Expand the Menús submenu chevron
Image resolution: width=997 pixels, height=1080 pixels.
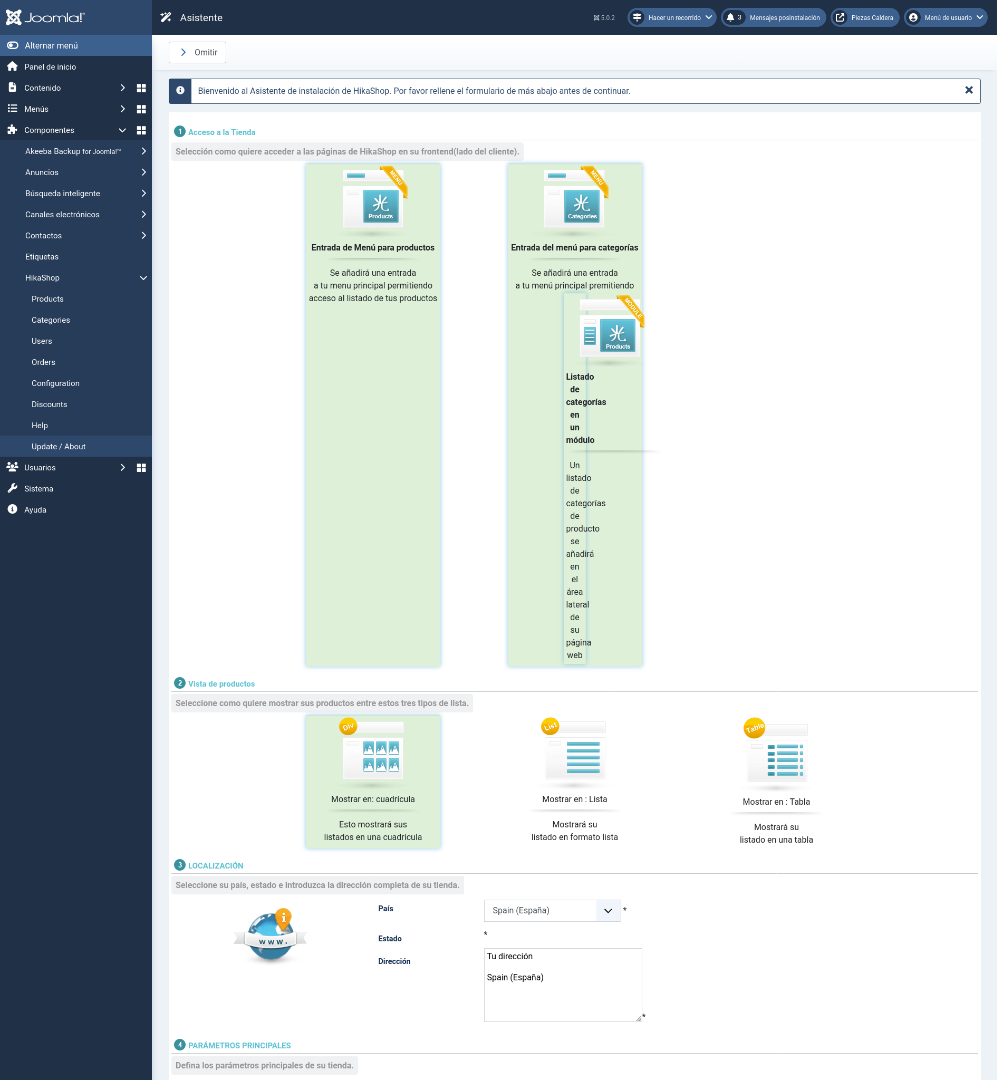(x=123, y=109)
